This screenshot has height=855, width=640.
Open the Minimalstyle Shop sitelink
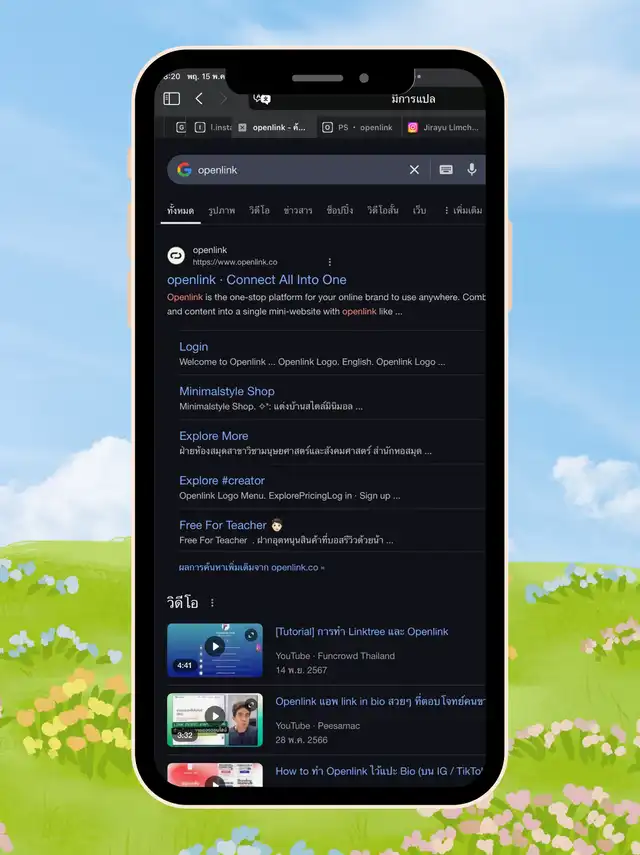coord(227,391)
